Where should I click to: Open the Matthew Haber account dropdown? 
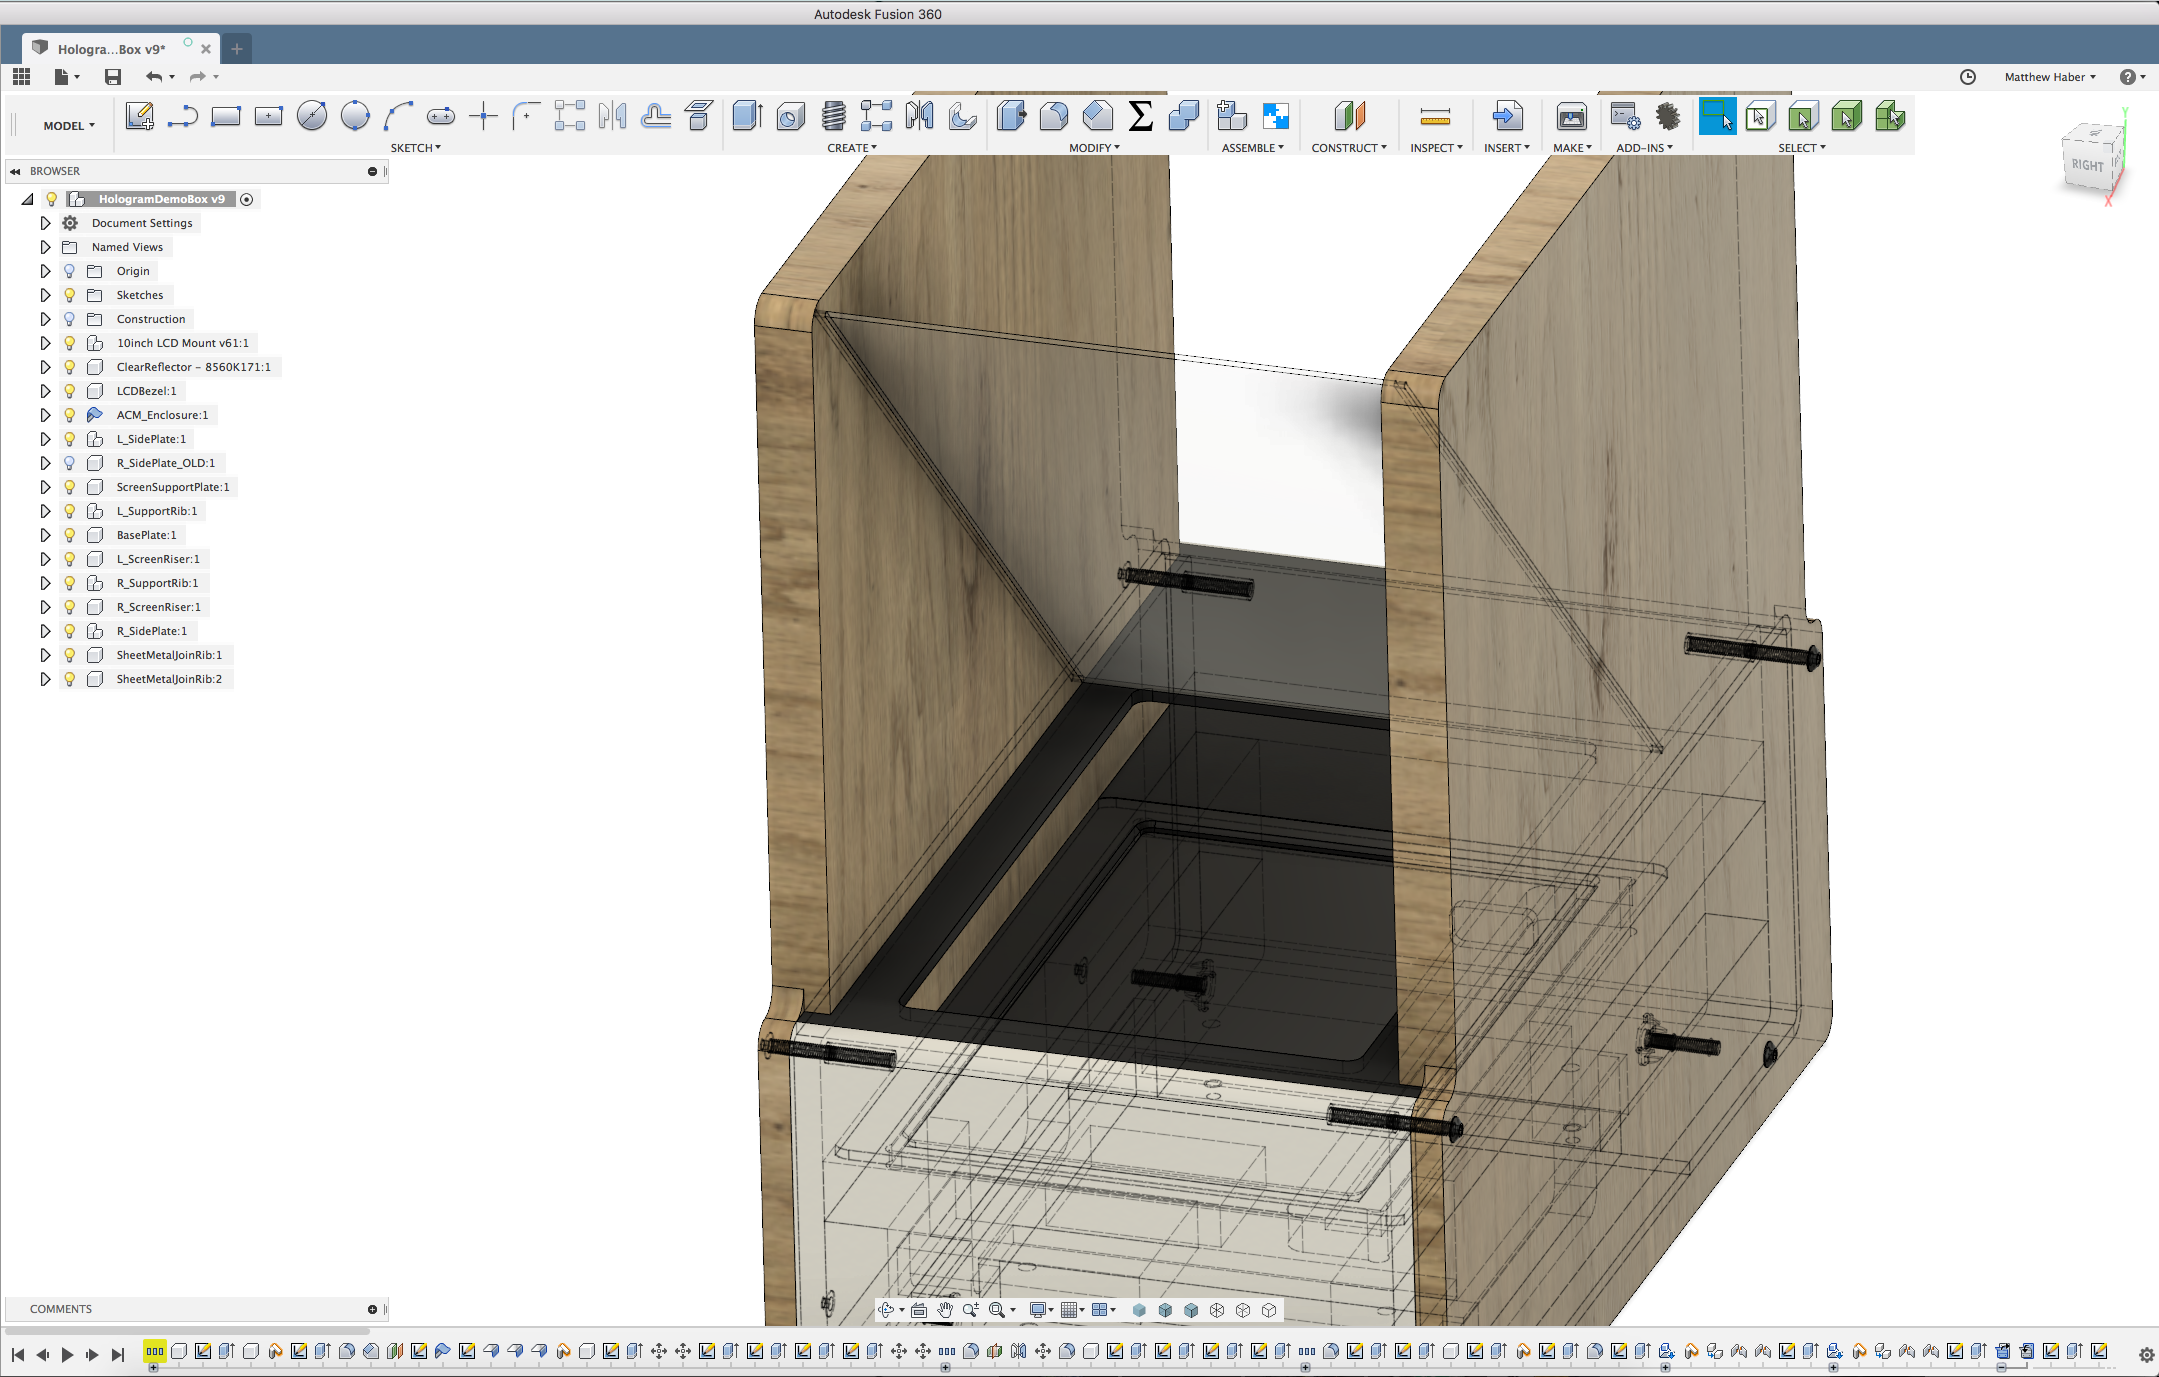tap(2050, 77)
